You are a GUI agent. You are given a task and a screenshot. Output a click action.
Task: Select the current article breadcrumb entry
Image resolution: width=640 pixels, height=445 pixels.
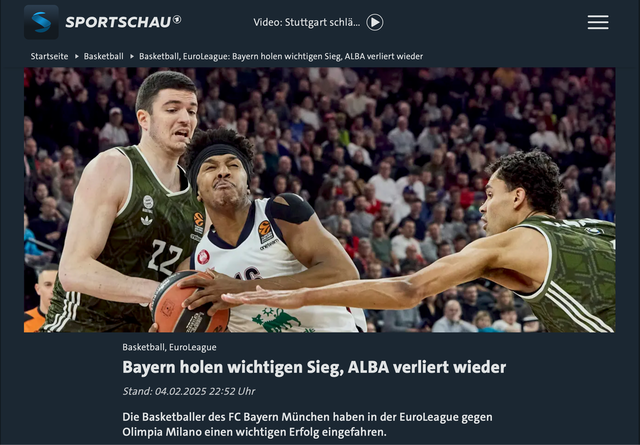(x=281, y=56)
